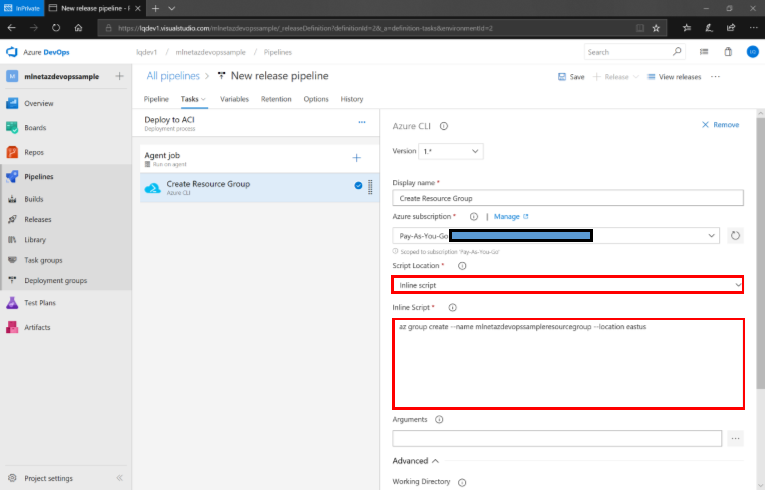Image resolution: width=766 pixels, height=490 pixels.
Task: Open the Version dropdown
Action: click(452, 151)
